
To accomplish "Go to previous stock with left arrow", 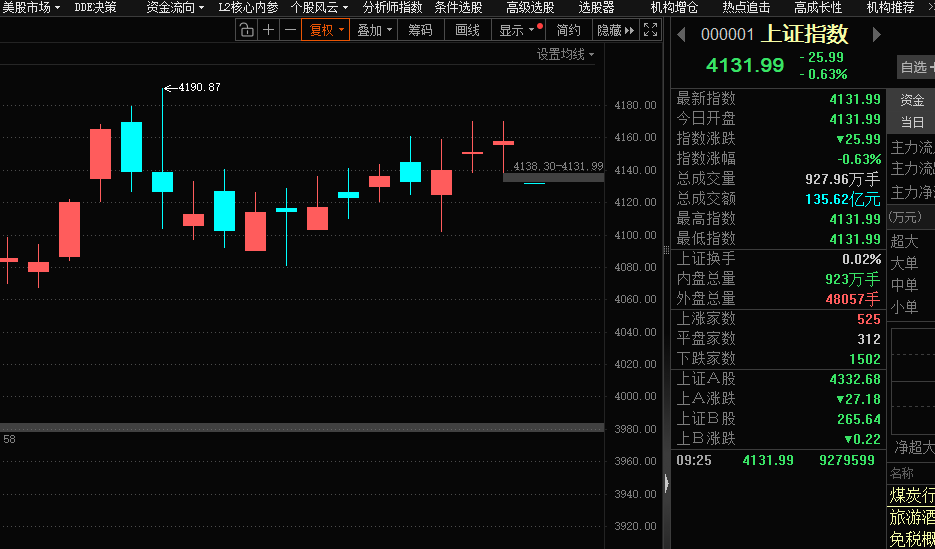I will tap(681, 35).
